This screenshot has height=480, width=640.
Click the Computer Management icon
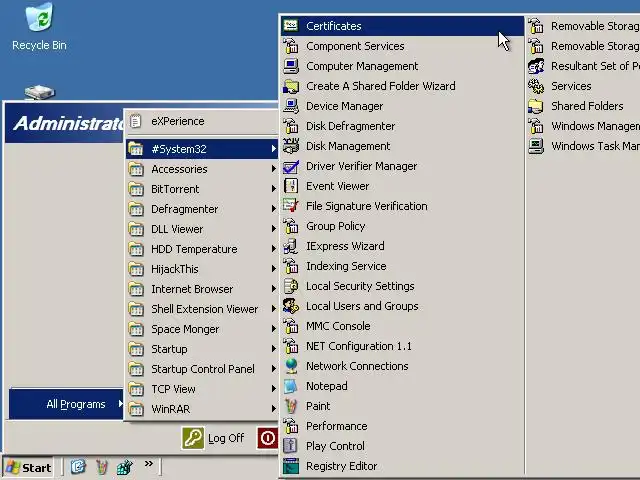coord(291,66)
